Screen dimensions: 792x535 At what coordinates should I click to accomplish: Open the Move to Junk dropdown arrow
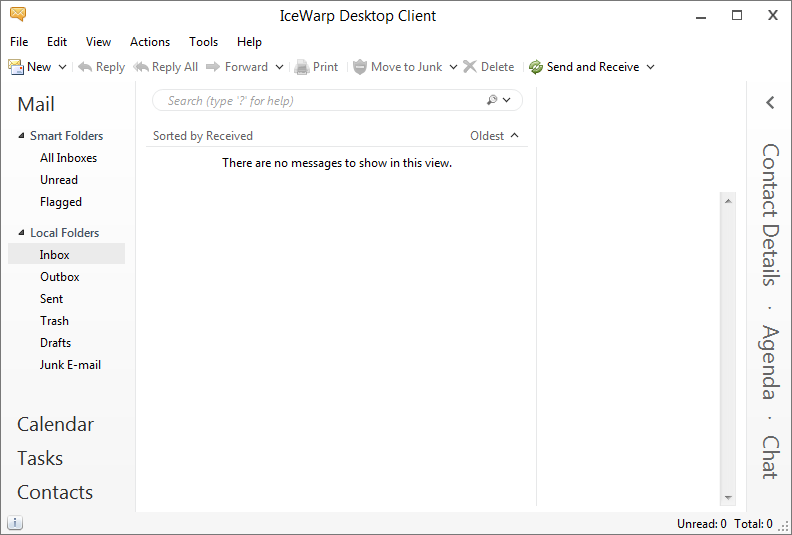453,67
